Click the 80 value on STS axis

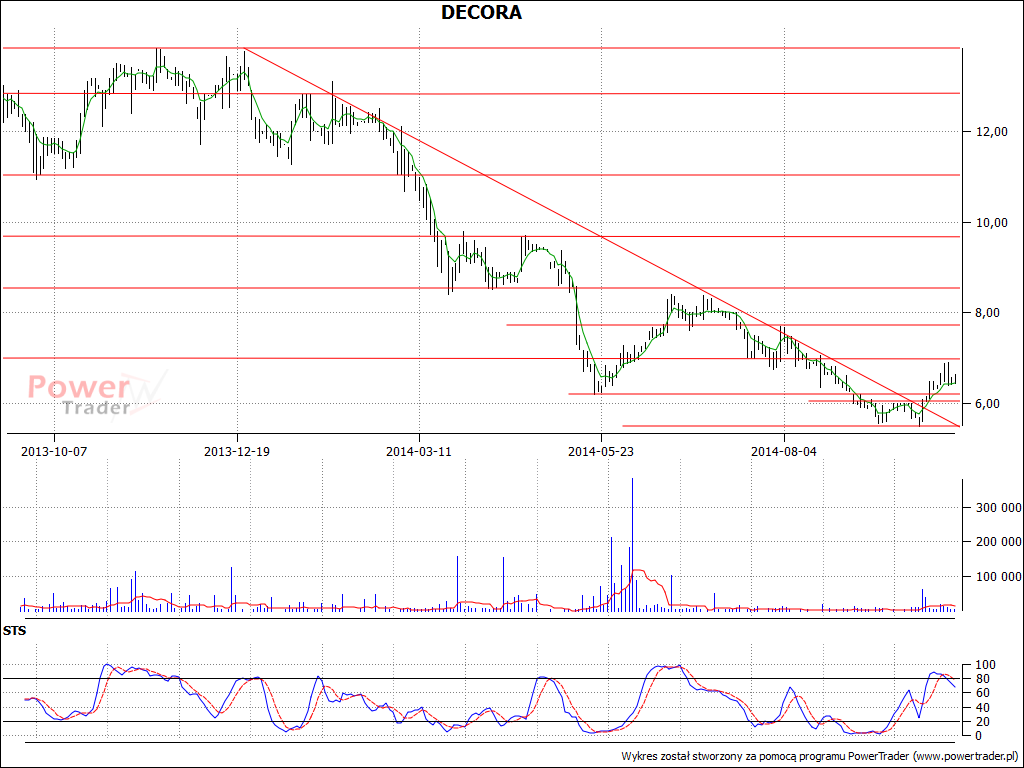(x=983, y=679)
